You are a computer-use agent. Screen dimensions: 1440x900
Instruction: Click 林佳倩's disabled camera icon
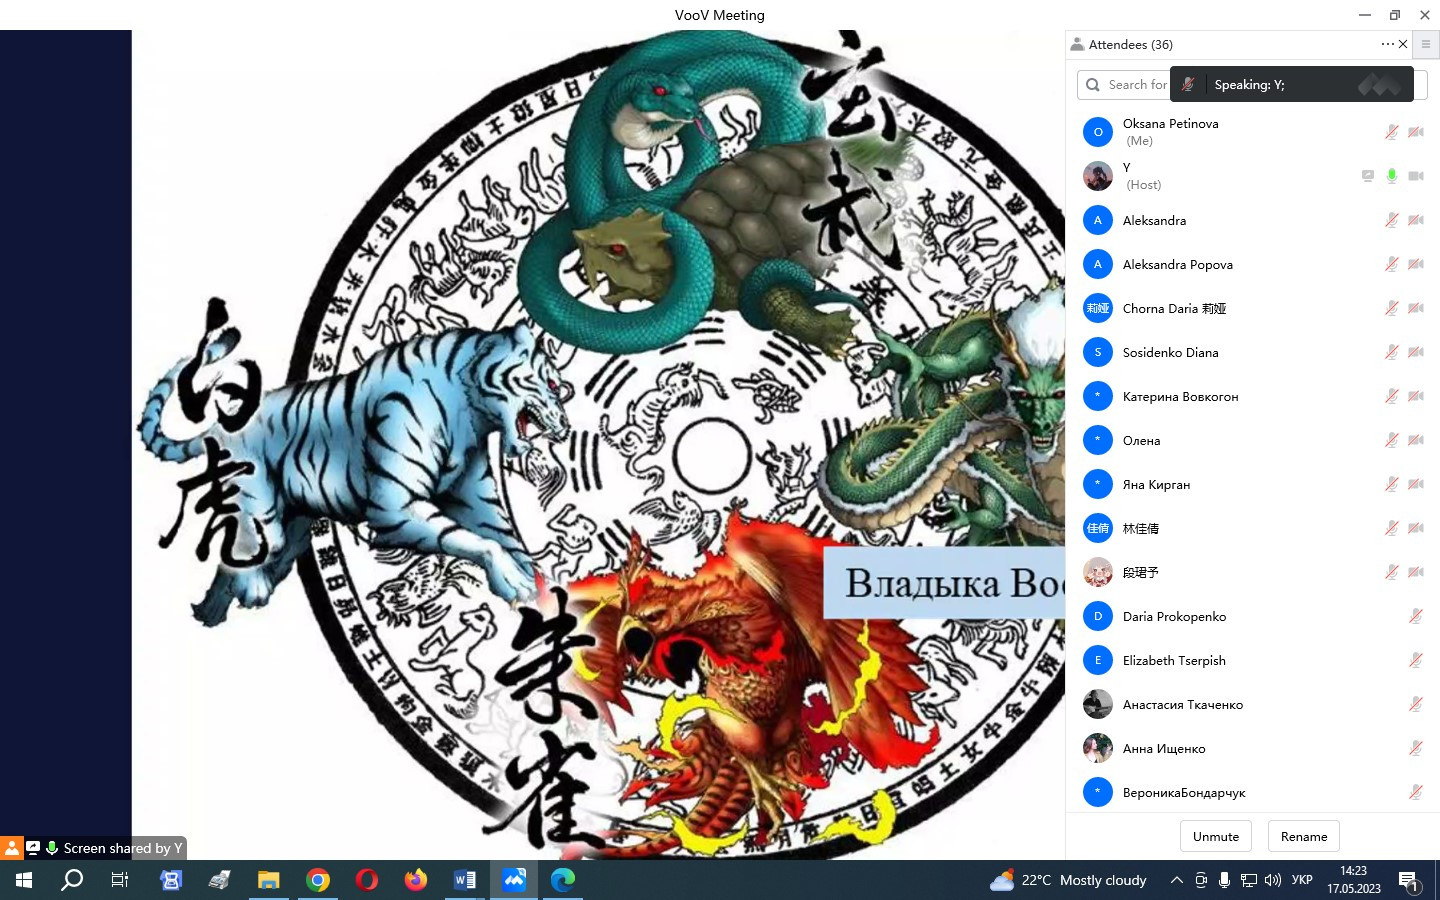click(x=1416, y=528)
